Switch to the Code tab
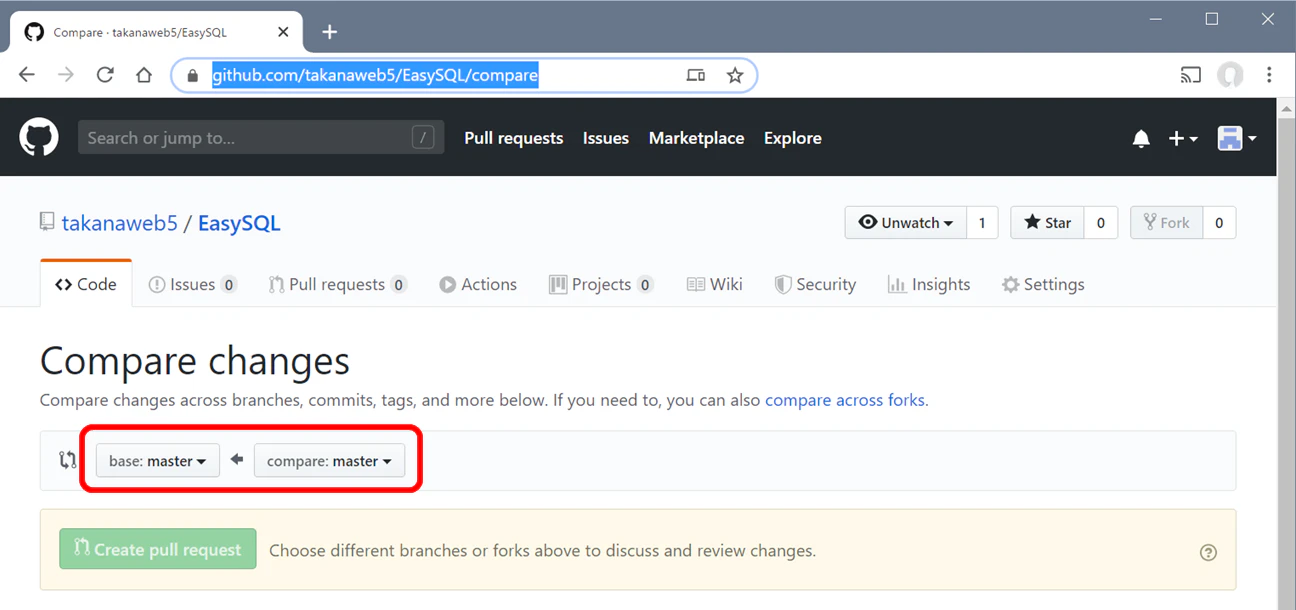1296x610 pixels. 86,284
